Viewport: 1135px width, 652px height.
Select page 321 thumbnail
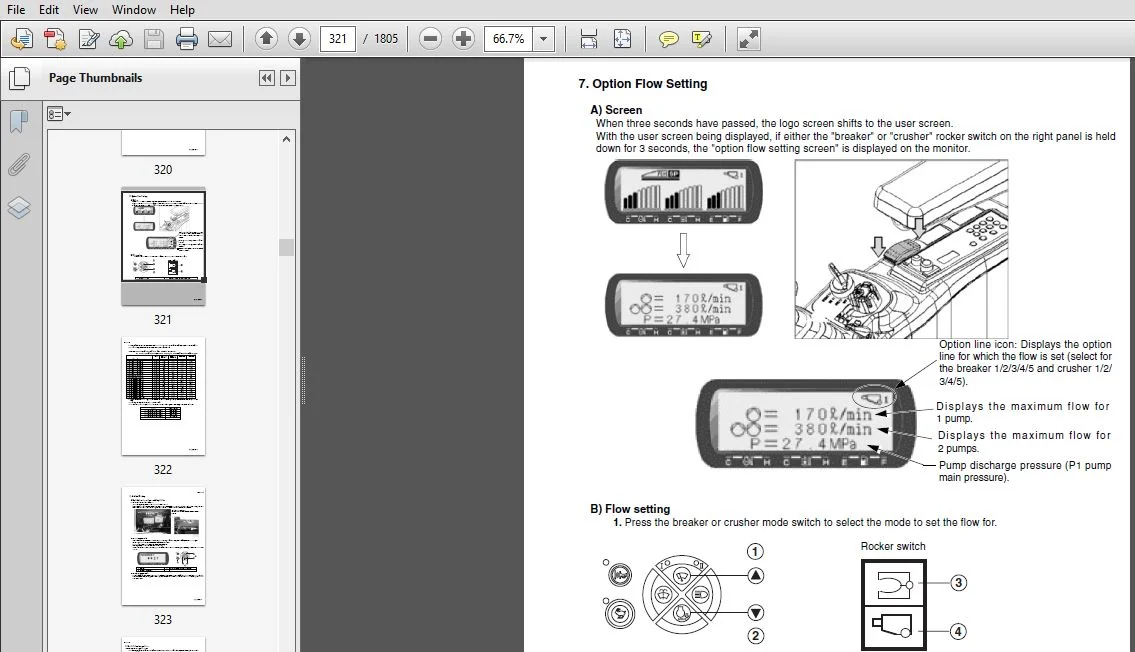pos(163,246)
